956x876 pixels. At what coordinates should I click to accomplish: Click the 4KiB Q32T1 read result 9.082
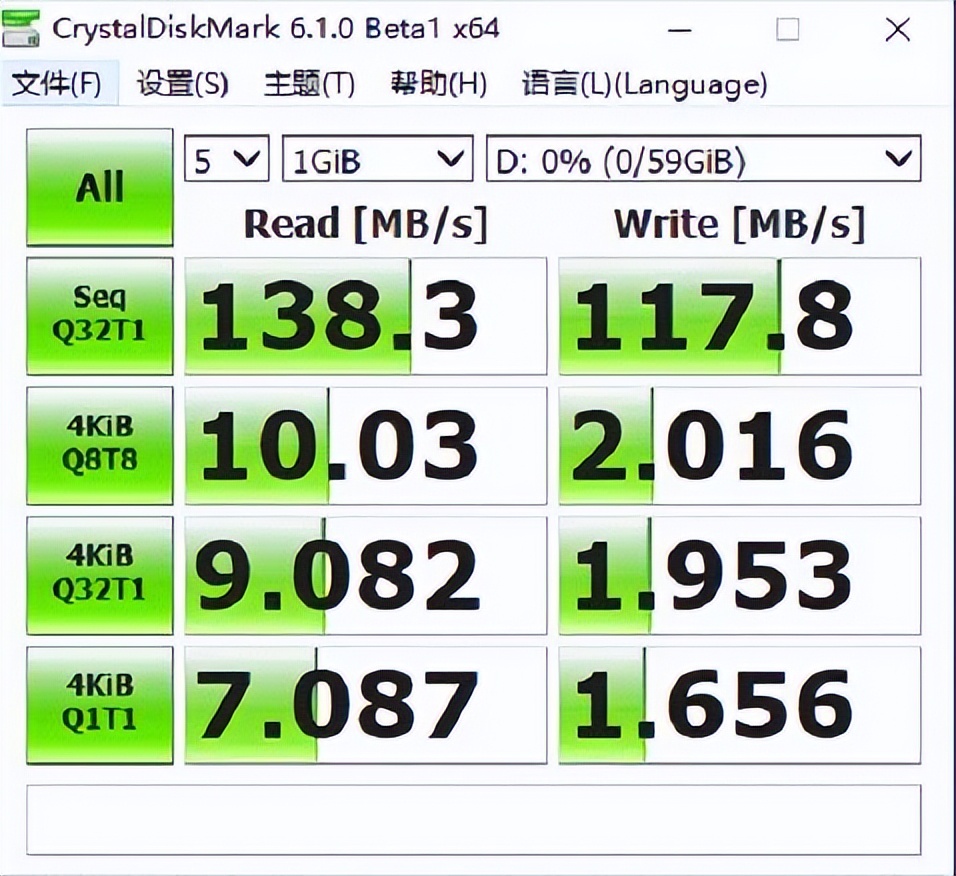(366, 575)
